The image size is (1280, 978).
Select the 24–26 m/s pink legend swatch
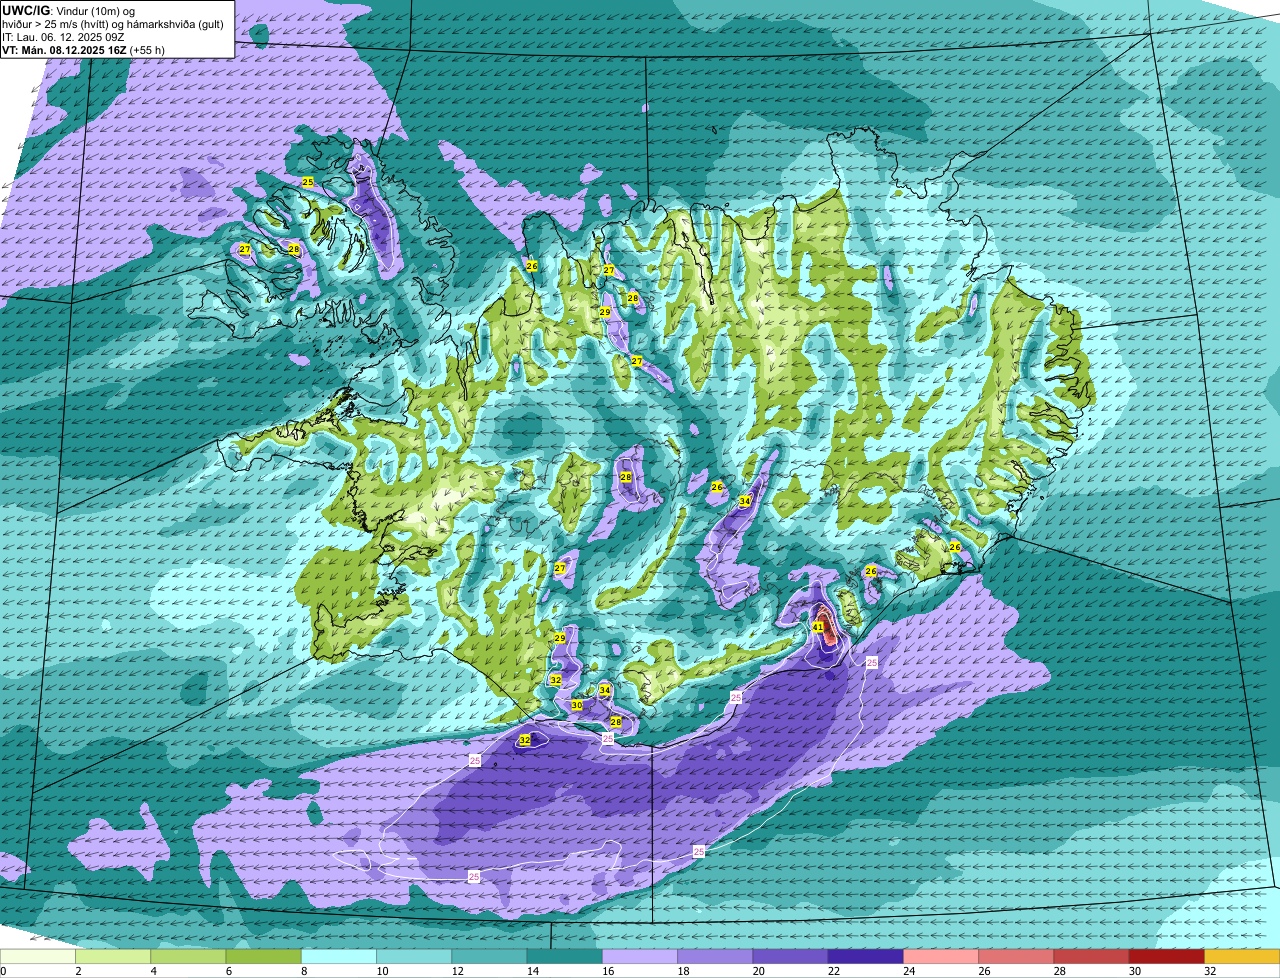(x=941, y=957)
